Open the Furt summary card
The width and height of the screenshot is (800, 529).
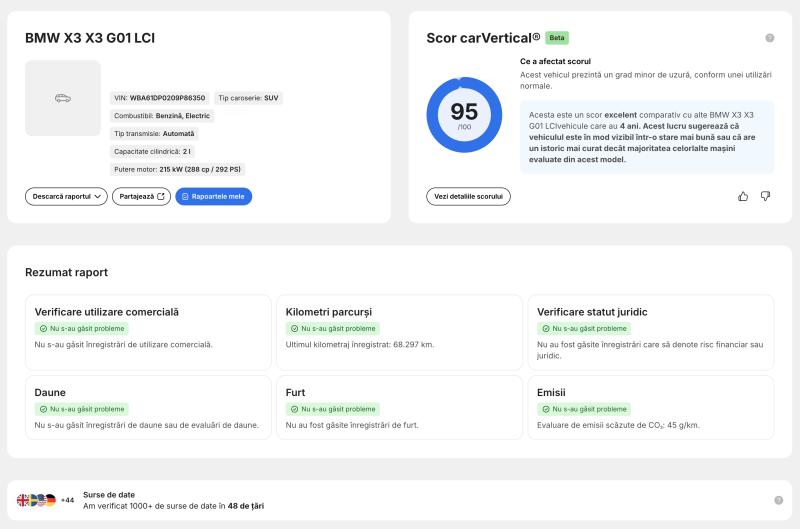pyautogui.click(x=399, y=408)
